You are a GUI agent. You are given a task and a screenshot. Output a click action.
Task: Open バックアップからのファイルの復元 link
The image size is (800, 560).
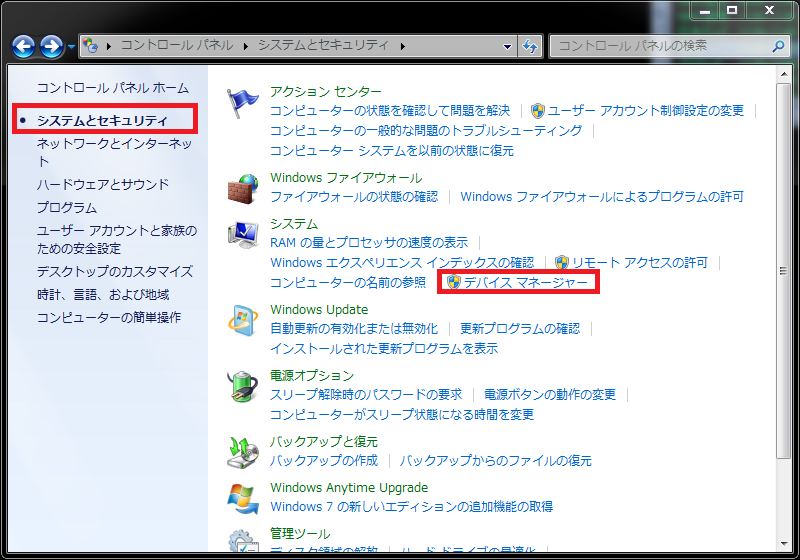click(495, 461)
